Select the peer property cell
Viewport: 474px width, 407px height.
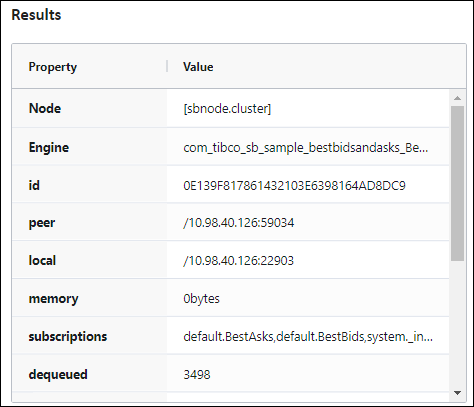pyautogui.click(x=89, y=222)
